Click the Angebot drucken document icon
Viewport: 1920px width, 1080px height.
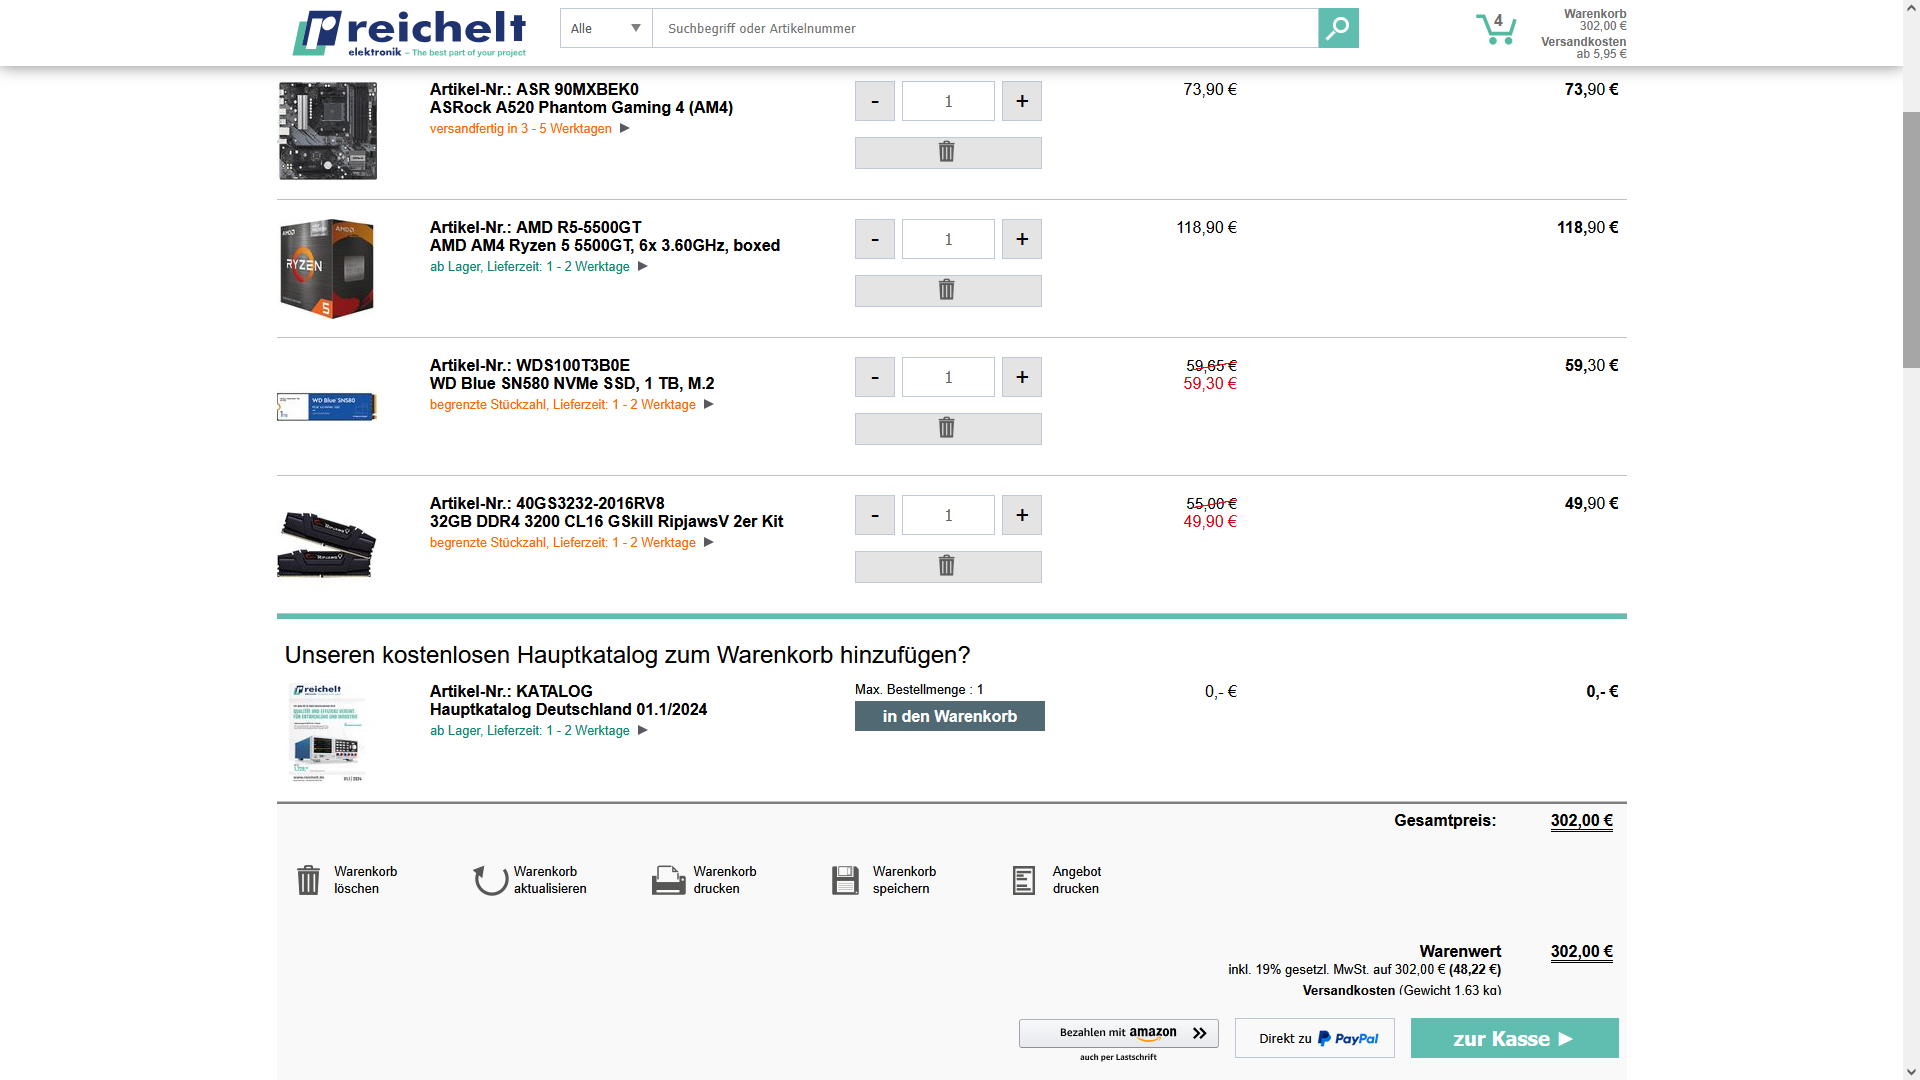pos(1024,880)
